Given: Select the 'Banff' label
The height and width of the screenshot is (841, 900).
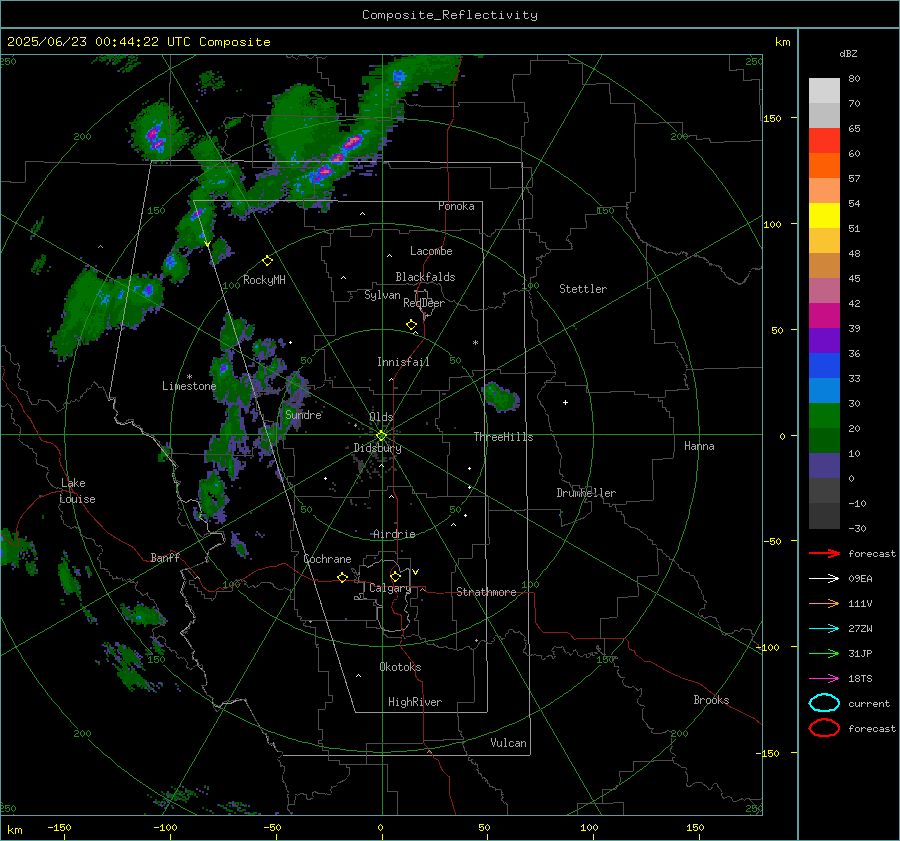Looking at the screenshot, I should (x=165, y=557).
